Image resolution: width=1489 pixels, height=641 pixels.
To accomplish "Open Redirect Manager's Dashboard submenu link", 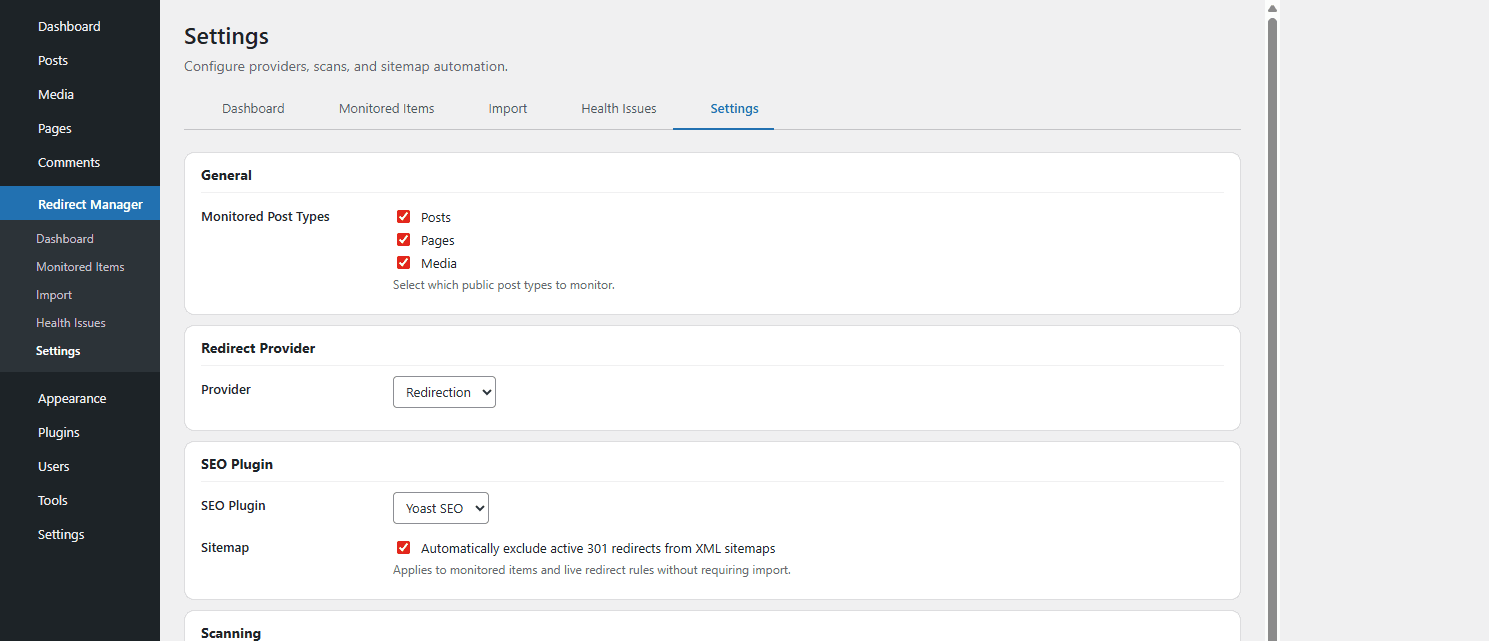I will (65, 239).
